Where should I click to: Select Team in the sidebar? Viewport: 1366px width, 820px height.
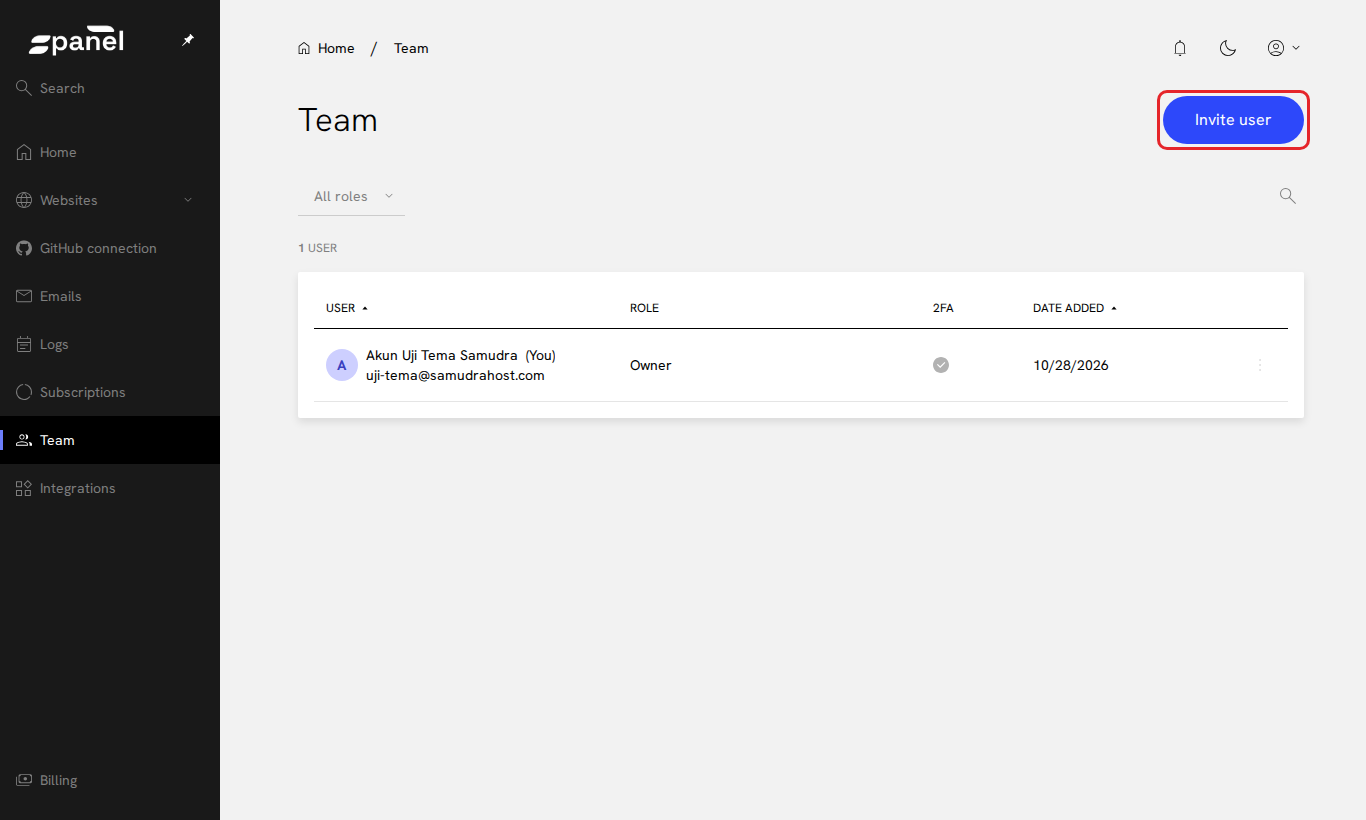coord(110,440)
